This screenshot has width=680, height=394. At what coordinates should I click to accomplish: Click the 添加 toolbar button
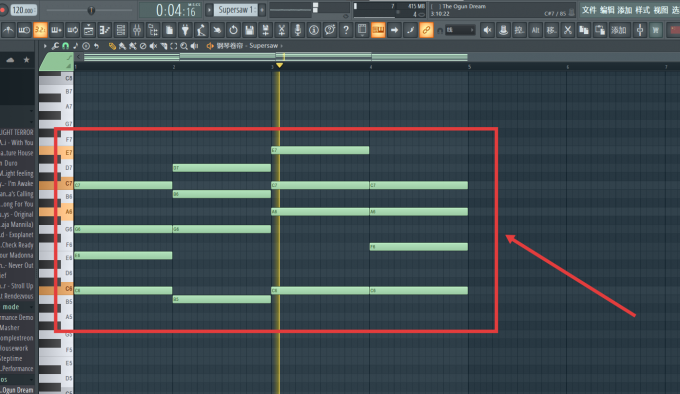click(618, 30)
